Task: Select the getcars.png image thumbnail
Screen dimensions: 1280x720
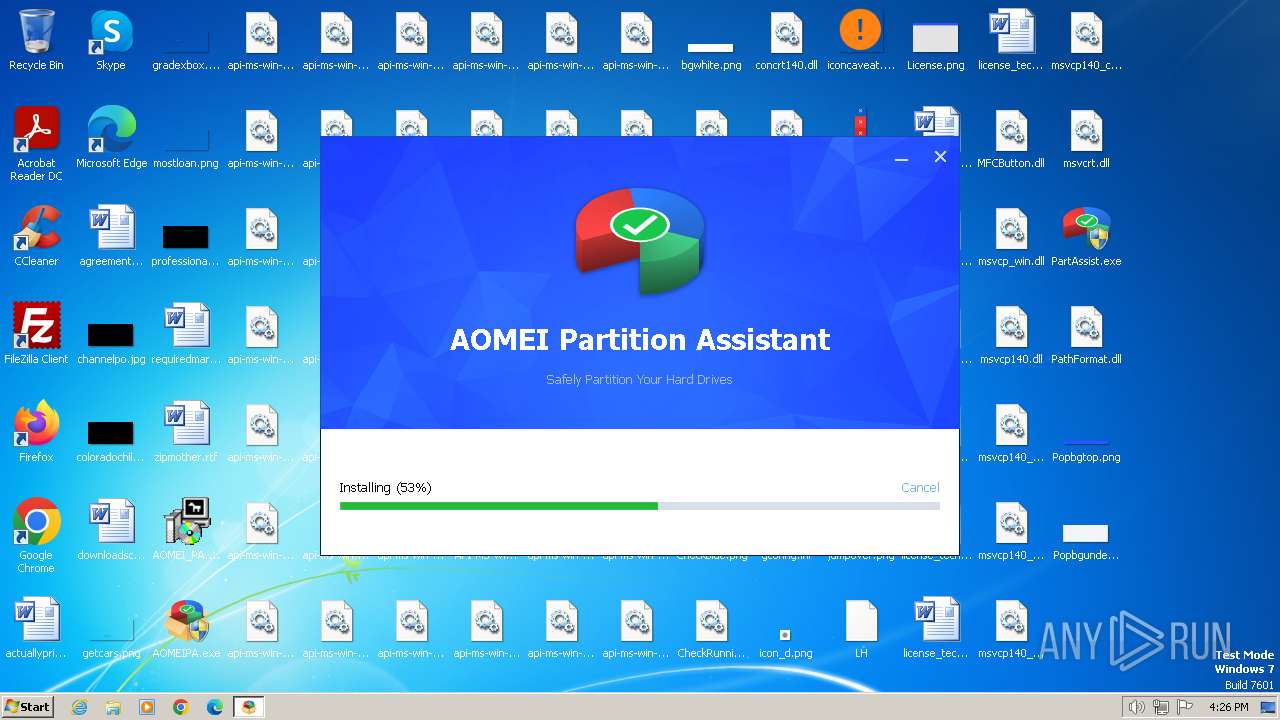Action: [x=111, y=640]
